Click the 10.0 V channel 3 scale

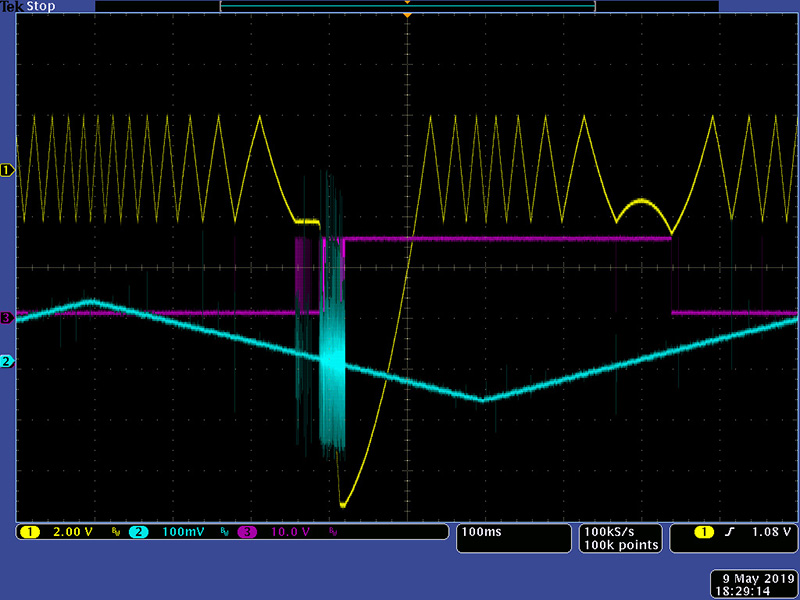click(291, 532)
